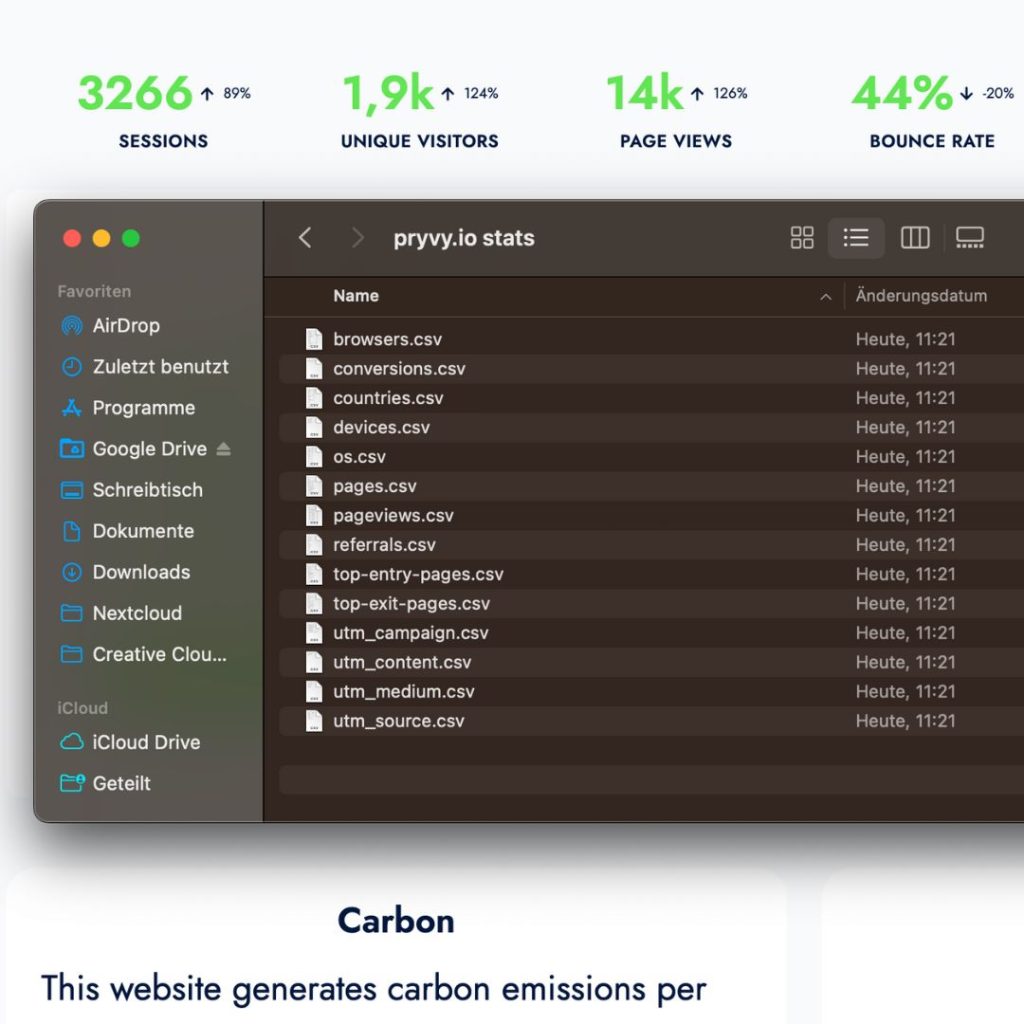Open Schreibtisch in the sidebar
This screenshot has height=1024, width=1024.
[x=148, y=490]
